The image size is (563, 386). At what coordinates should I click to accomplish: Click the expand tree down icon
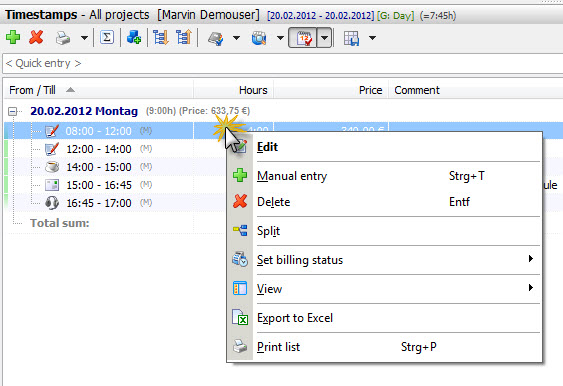point(161,37)
